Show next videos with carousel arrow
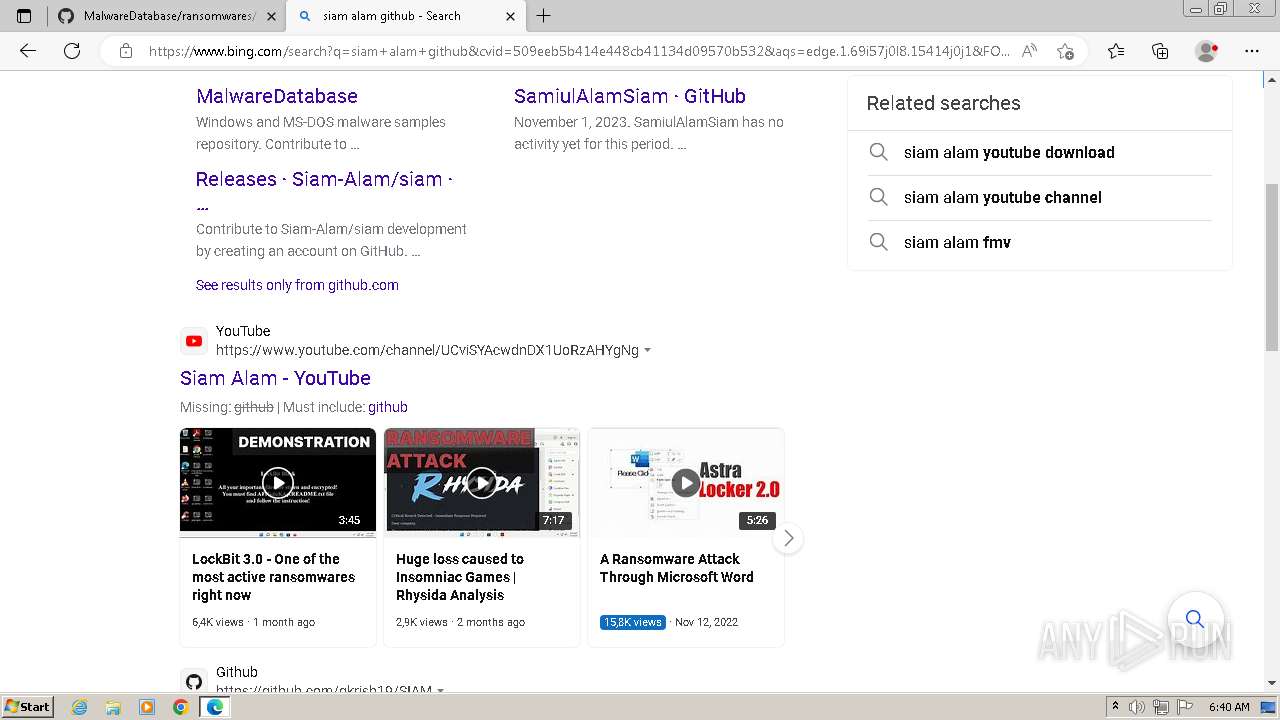This screenshot has height=720, width=1280. point(788,538)
